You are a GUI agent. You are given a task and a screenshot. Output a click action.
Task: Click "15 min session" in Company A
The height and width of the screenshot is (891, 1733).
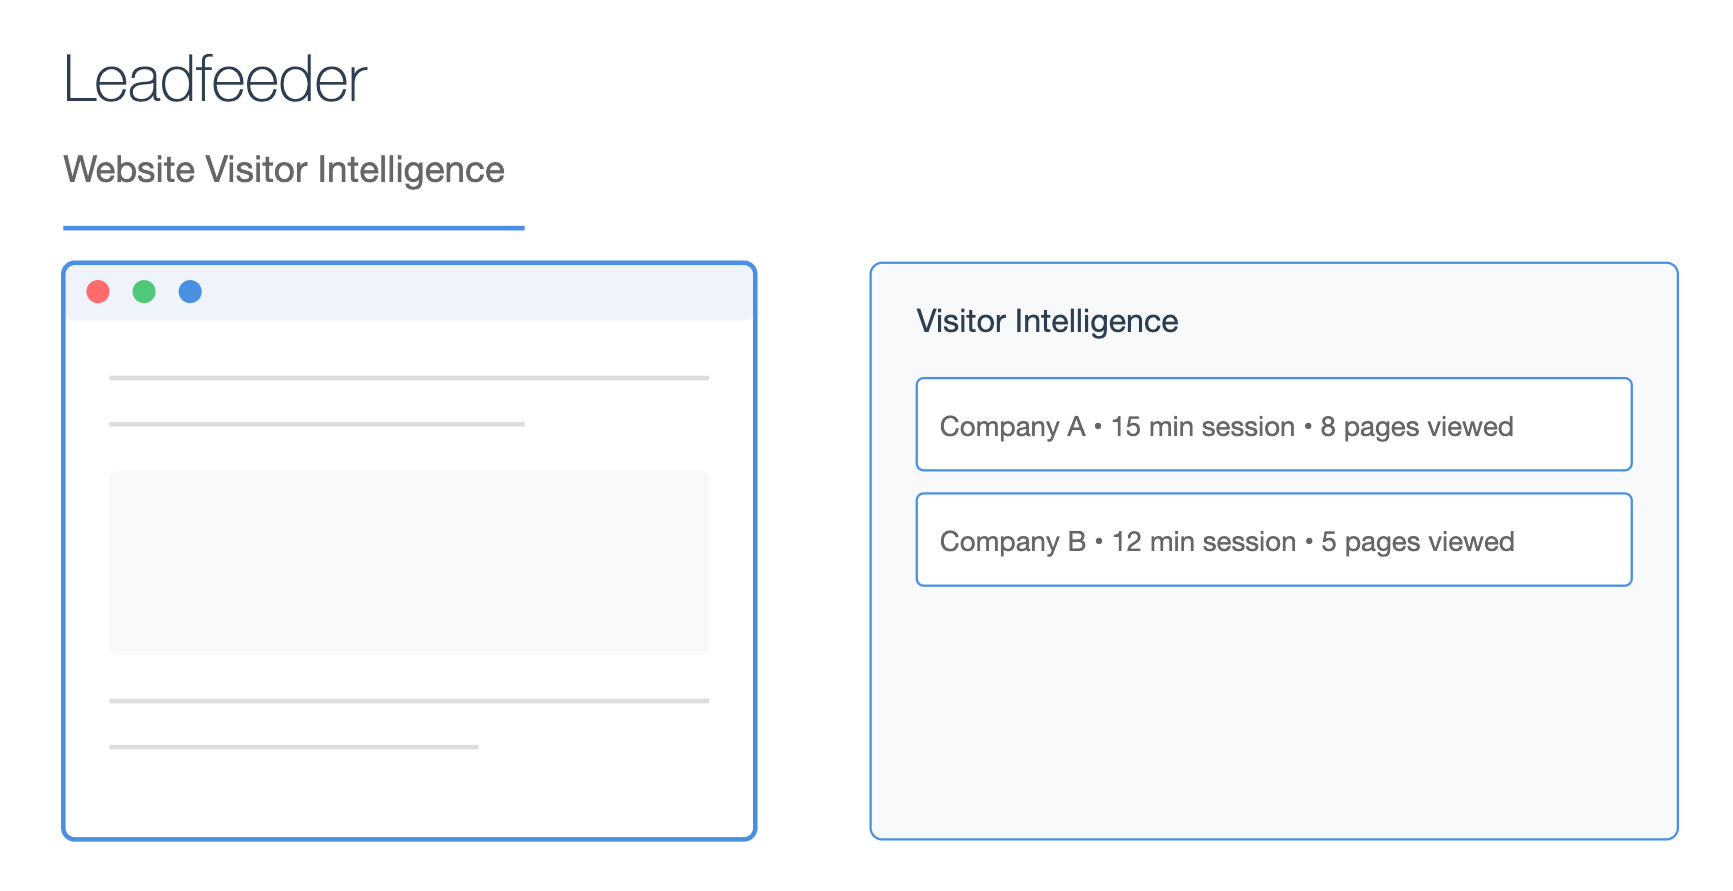(1203, 427)
